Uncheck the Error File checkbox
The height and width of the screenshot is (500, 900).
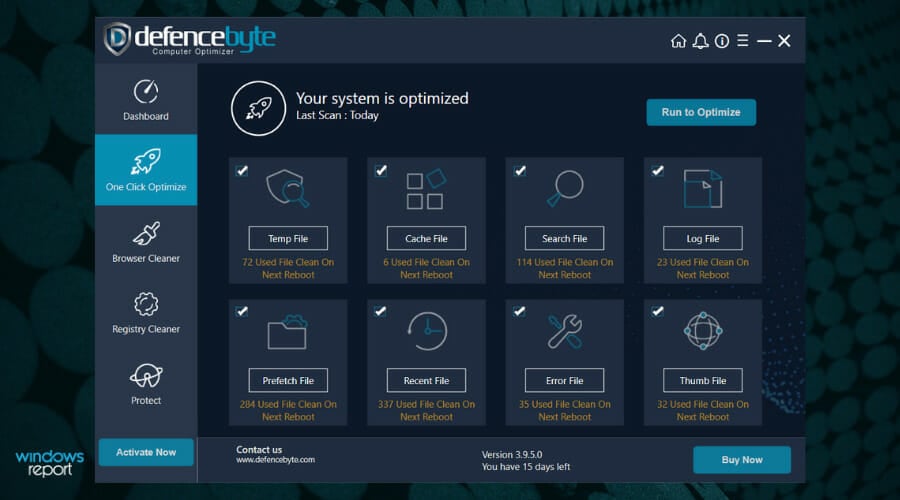(519, 311)
